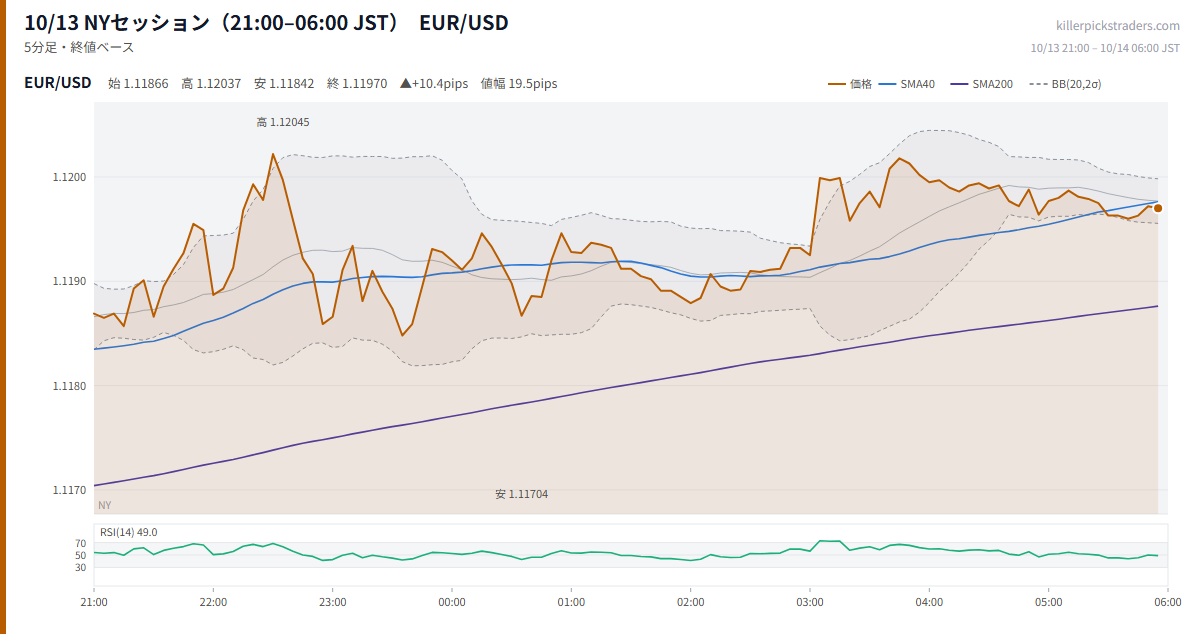Select the 5分足・終値ベース subtitle
Image resolution: width=1200 pixels, height=634 pixels.
click(79, 47)
